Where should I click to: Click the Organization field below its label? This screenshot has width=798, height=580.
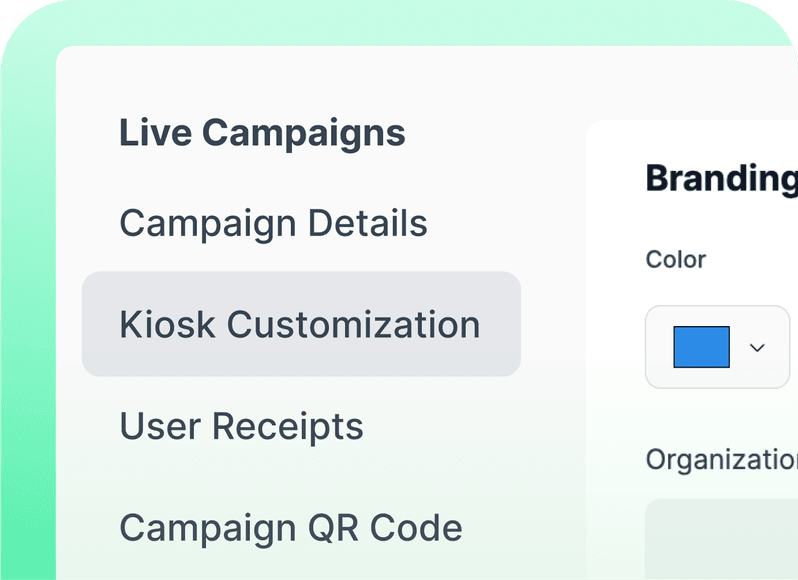click(x=722, y=539)
